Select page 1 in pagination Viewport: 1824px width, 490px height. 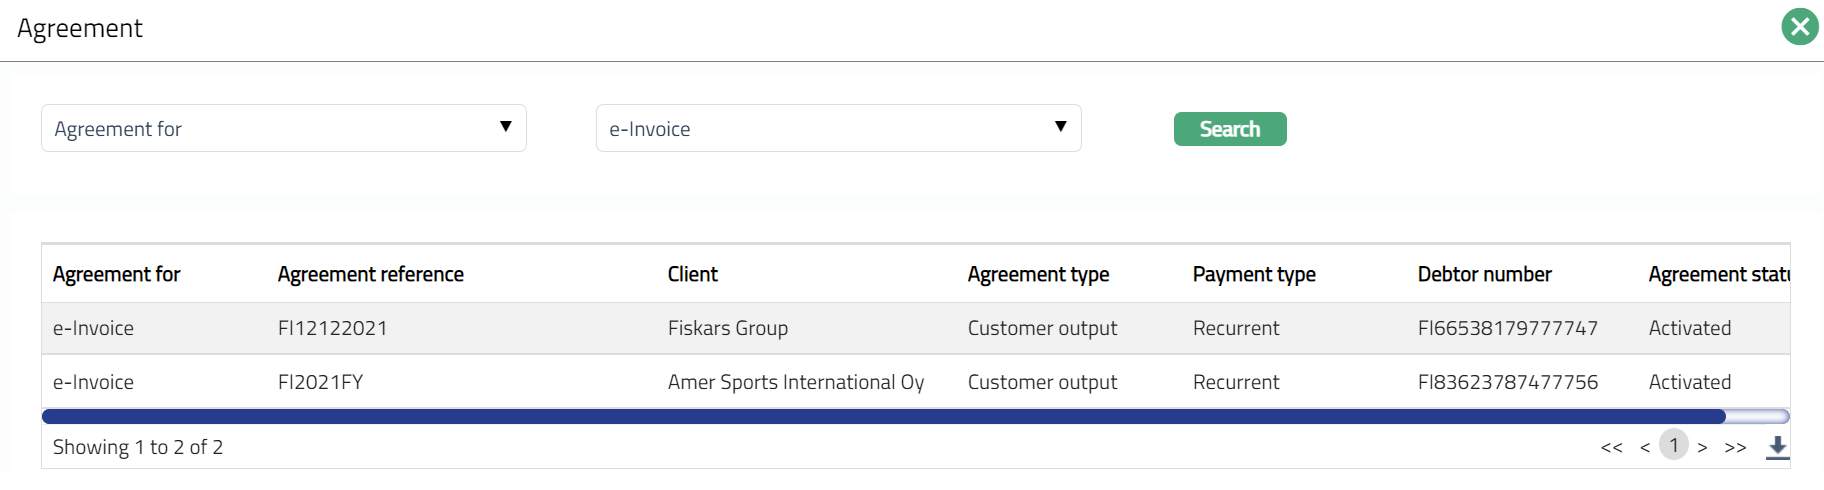click(1674, 445)
